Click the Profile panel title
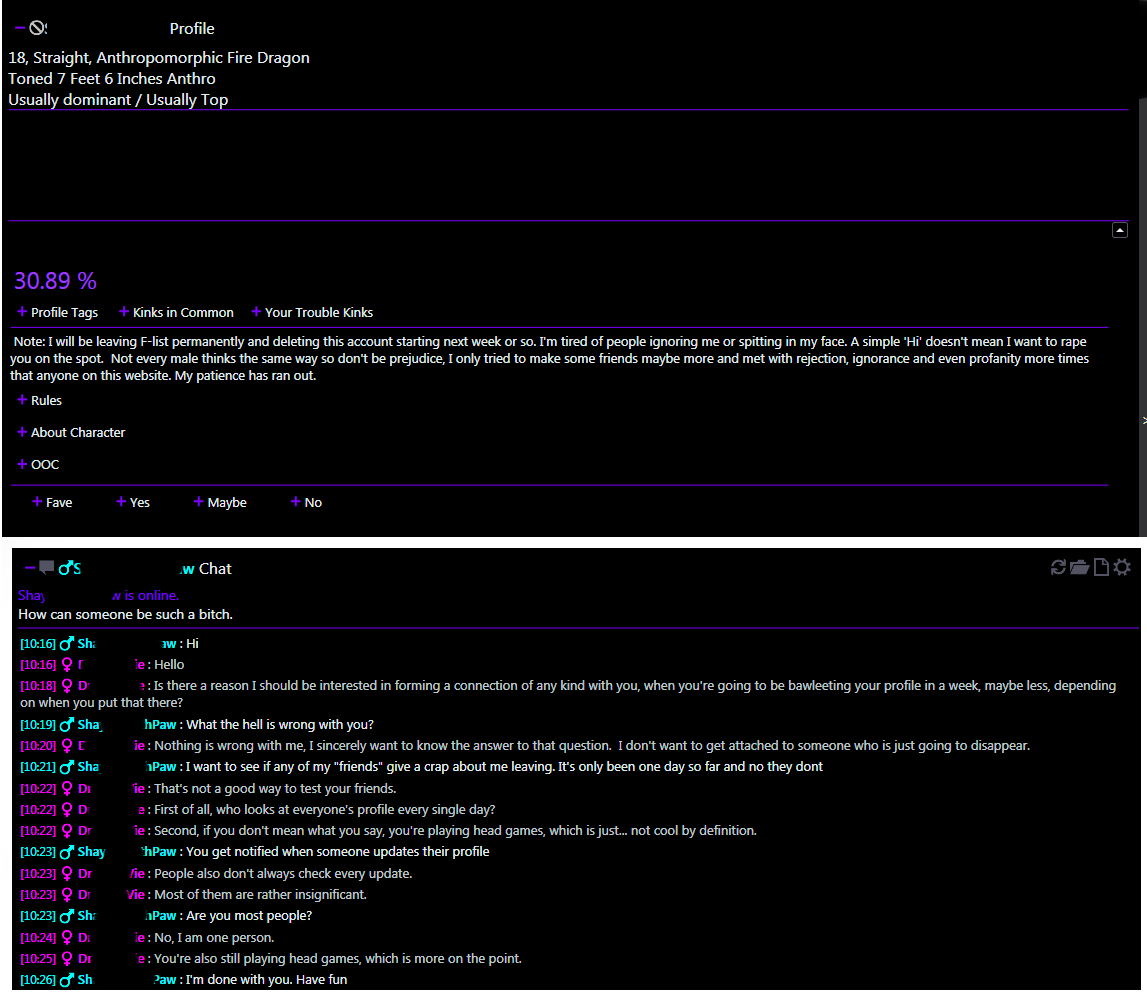The image size is (1147, 998). point(192,29)
